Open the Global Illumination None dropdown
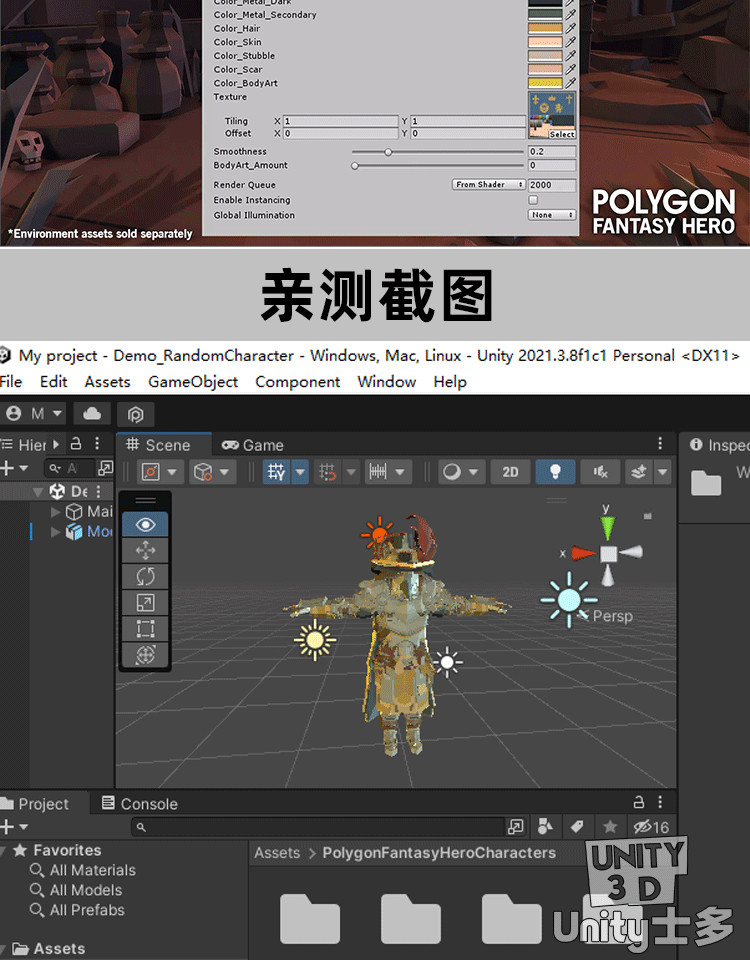This screenshot has width=750, height=960. point(552,215)
